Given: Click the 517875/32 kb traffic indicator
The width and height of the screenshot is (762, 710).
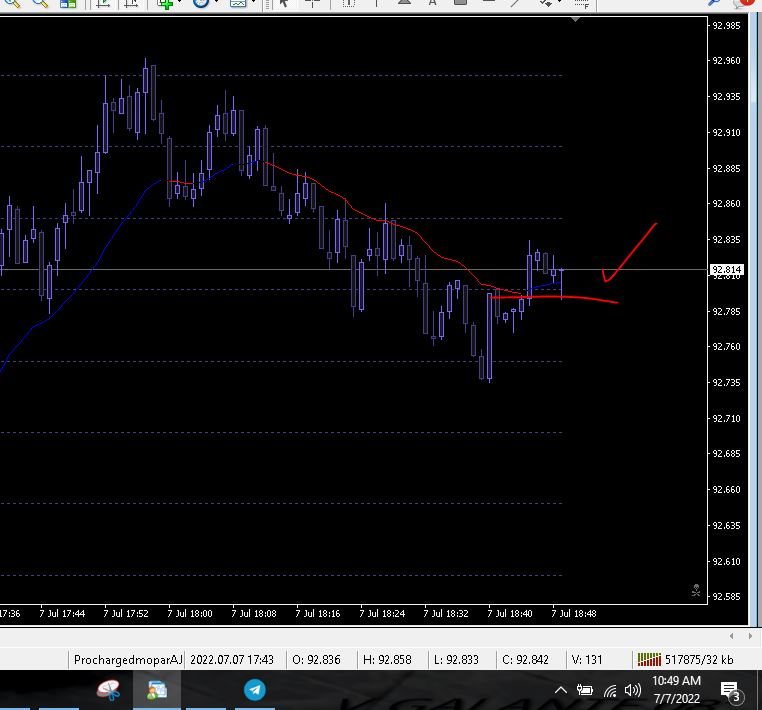Looking at the screenshot, I should pyautogui.click(x=699, y=659).
